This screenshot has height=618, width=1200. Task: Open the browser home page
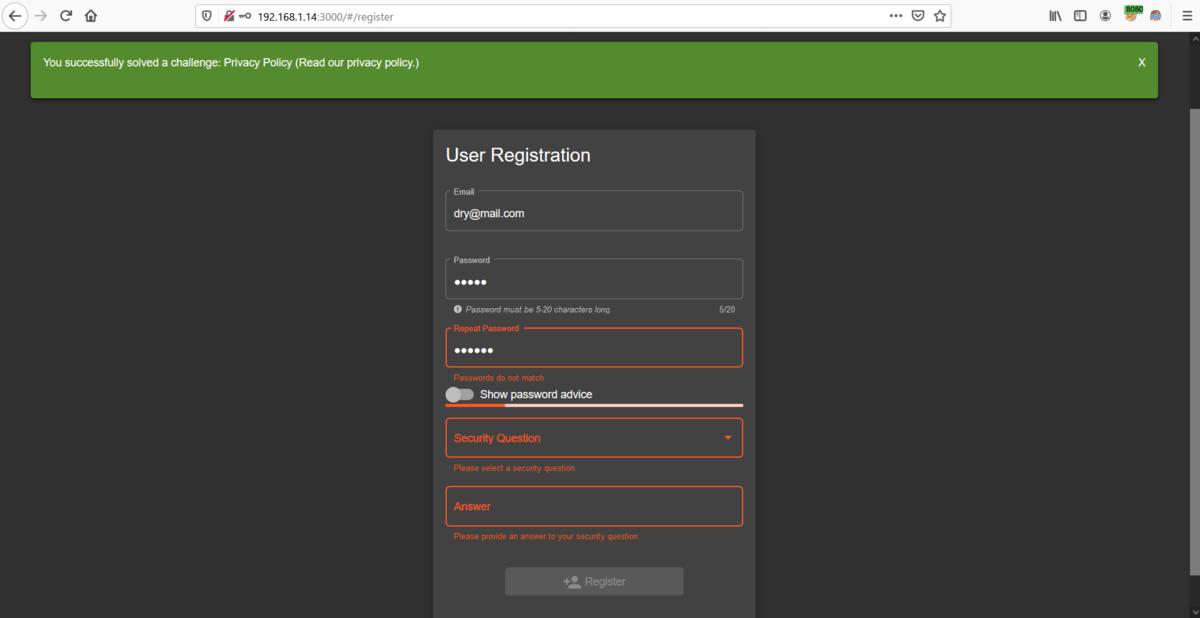point(91,16)
